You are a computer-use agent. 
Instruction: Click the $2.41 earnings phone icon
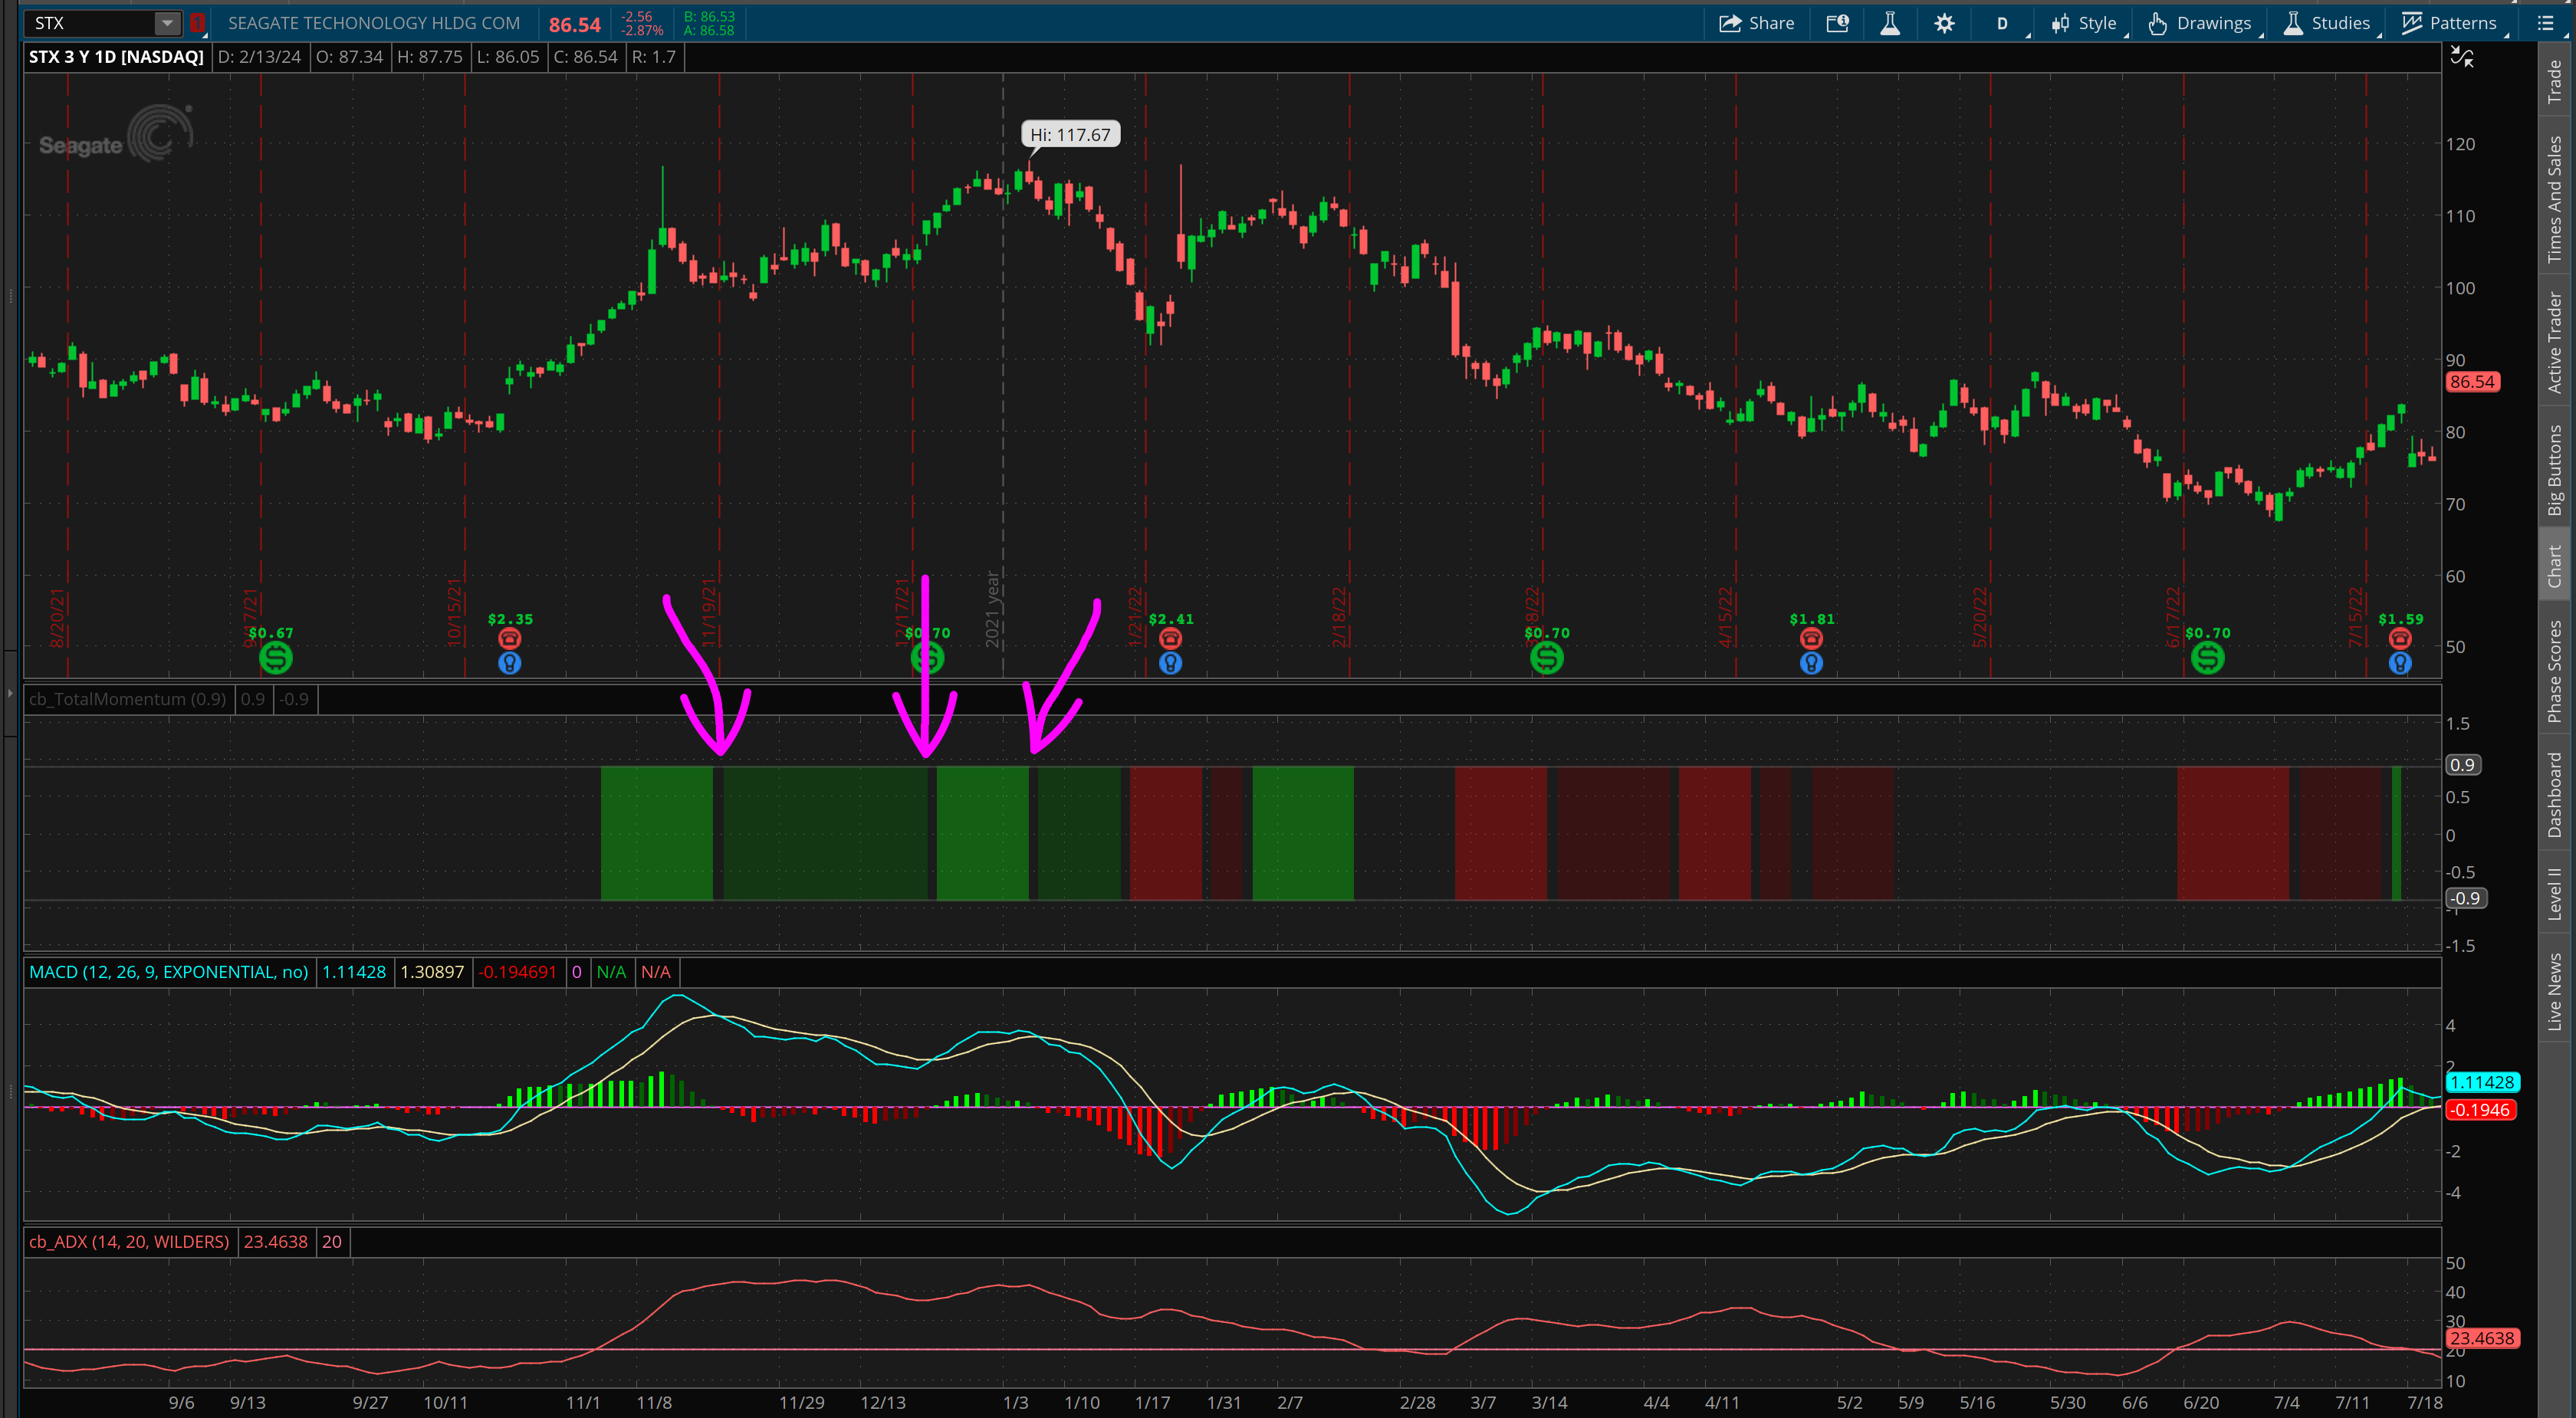(1170, 638)
